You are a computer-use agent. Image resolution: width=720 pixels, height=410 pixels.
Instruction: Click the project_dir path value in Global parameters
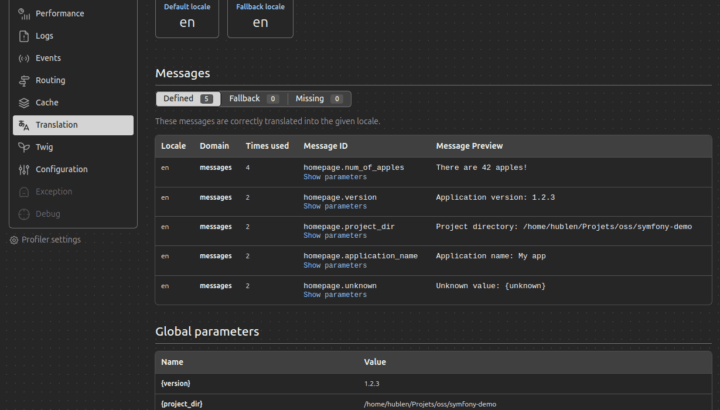coord(430,404)
